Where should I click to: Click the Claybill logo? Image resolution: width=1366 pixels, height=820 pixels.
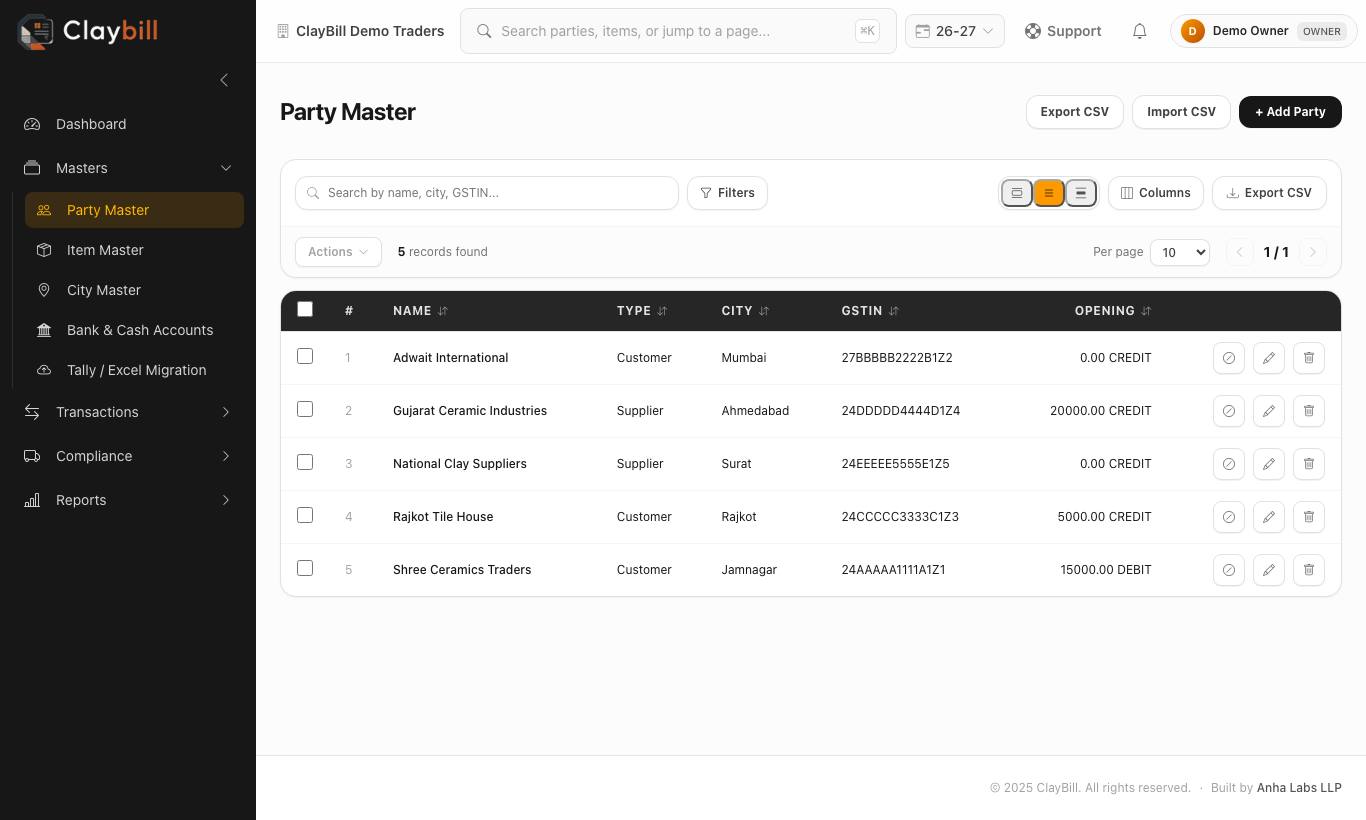pyautogui.click(x=88, y=31)
